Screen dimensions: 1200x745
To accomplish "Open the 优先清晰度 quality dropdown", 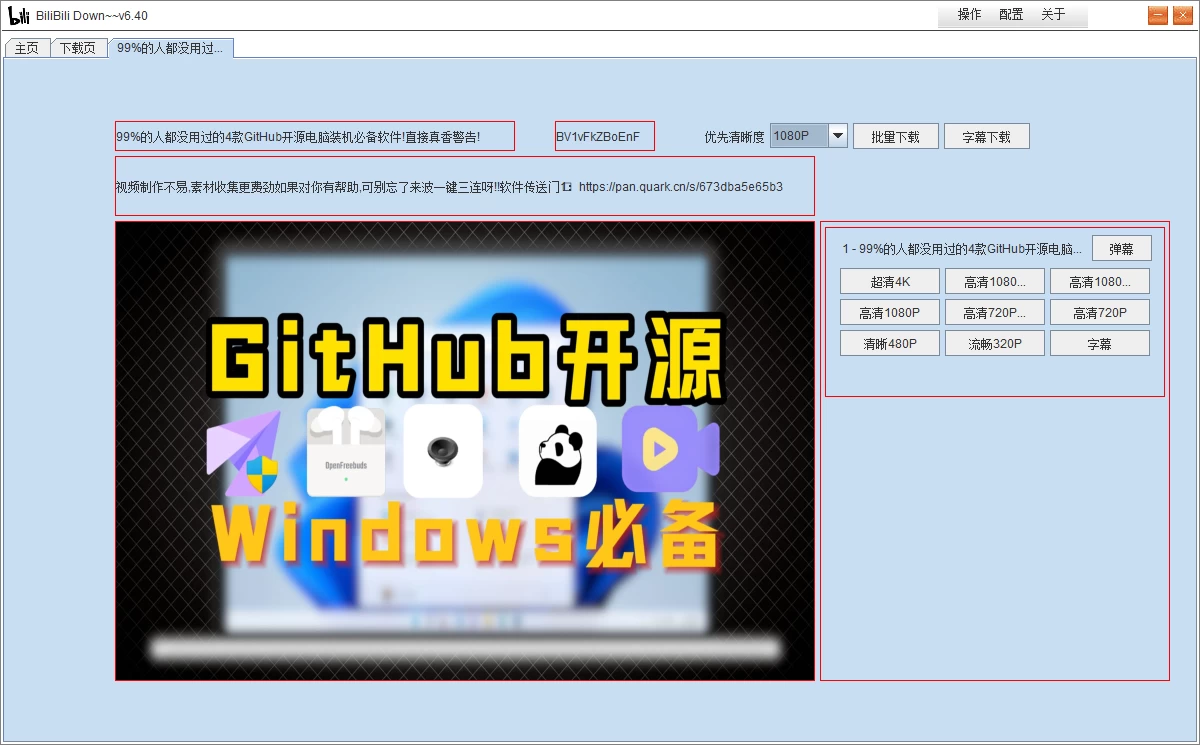I will pyautogui.click(x=836, y=135).
